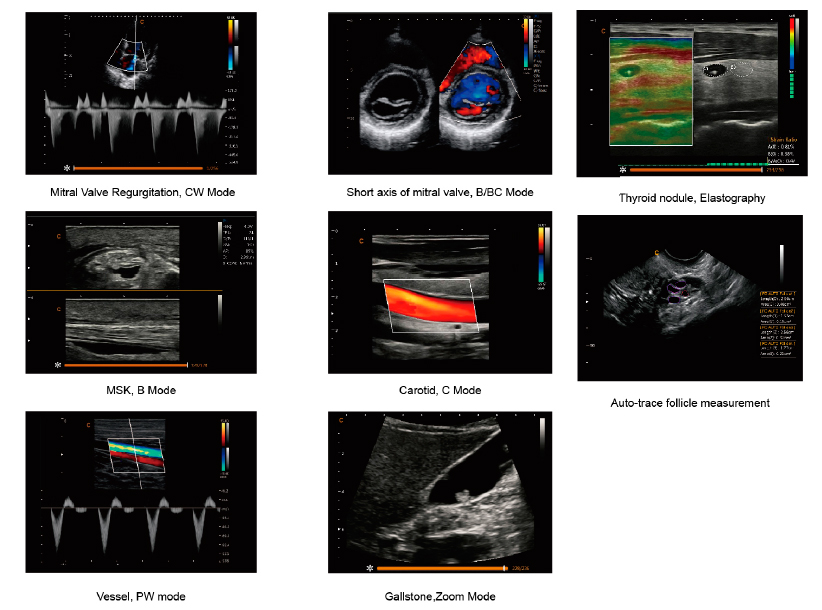The image size is (822, 610).
Task: Click the snowflake icon in MSK B Mode image
Action: pyautogui.click(x=54, y=365)
